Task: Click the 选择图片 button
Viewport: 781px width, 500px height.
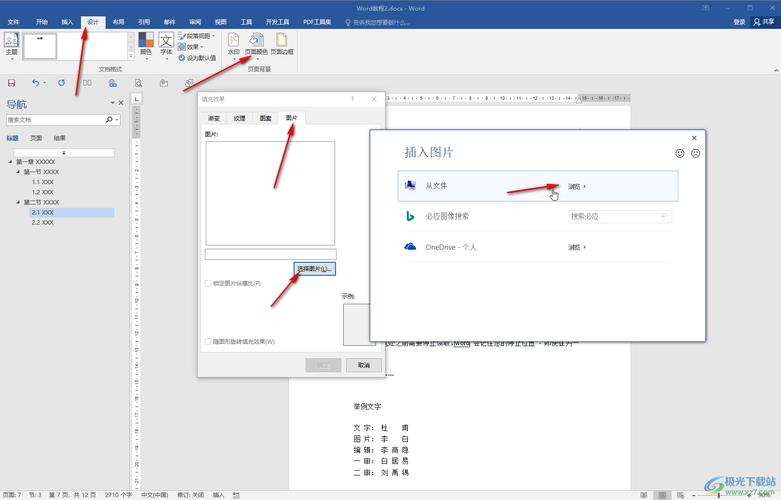Action: (x=315, y=269)
